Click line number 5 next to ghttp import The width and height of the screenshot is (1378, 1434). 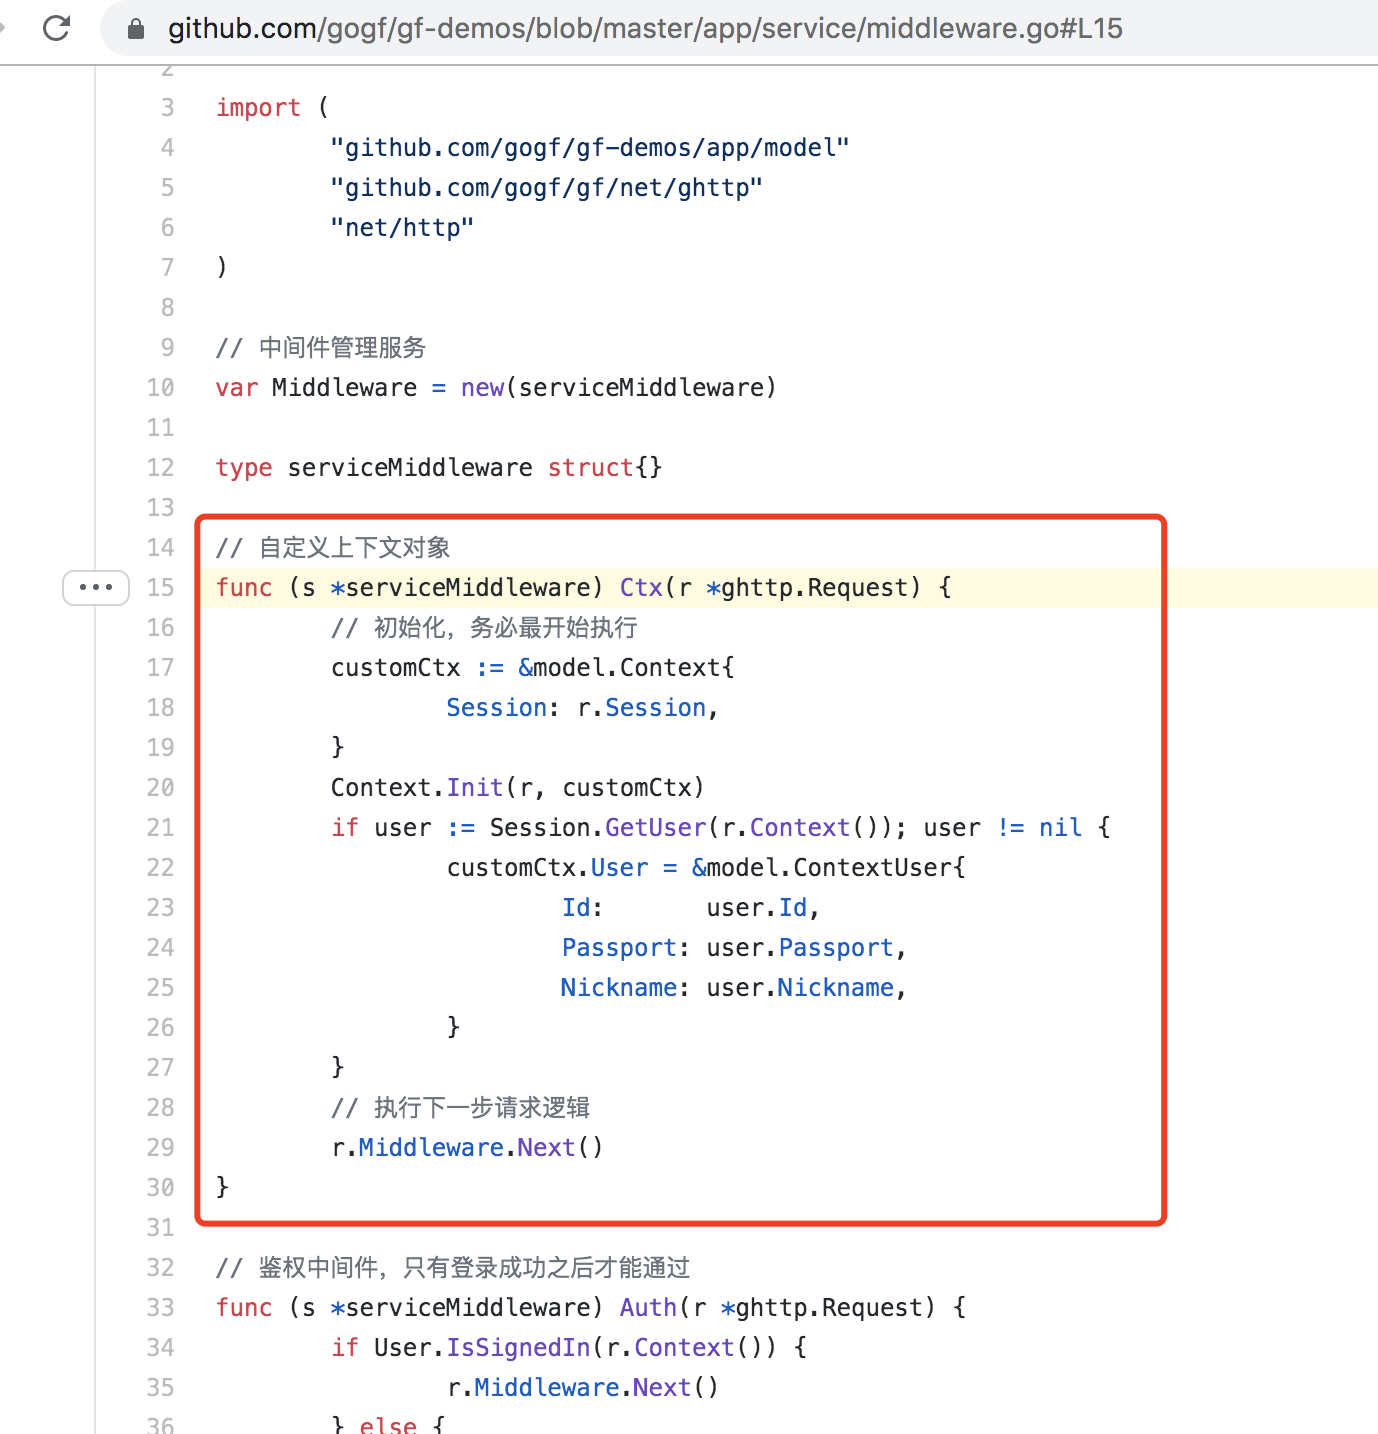[165, 187]
